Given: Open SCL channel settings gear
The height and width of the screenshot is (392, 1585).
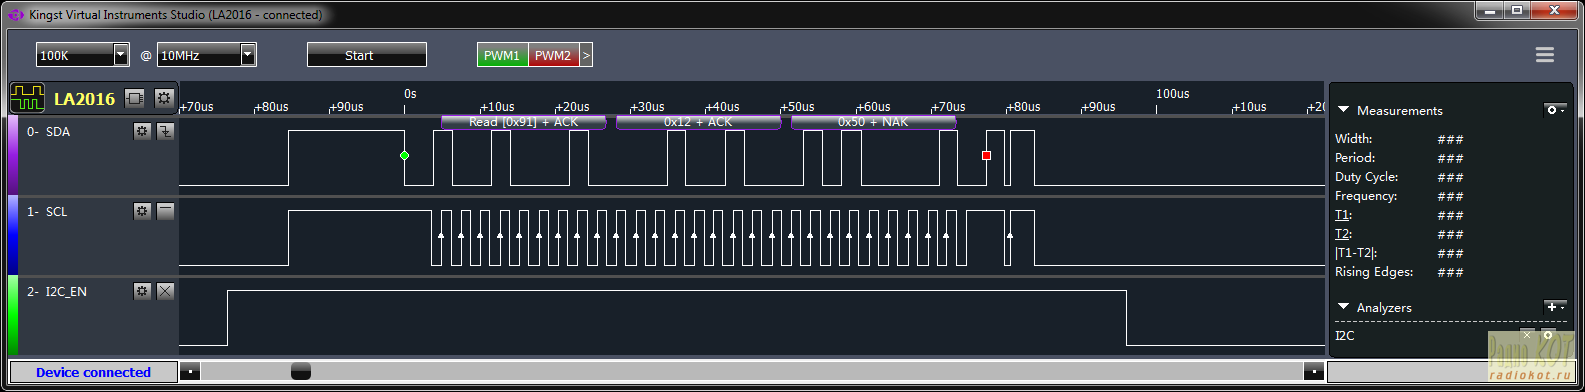Looking at the screenshot, I should click(x=142, y=211).
